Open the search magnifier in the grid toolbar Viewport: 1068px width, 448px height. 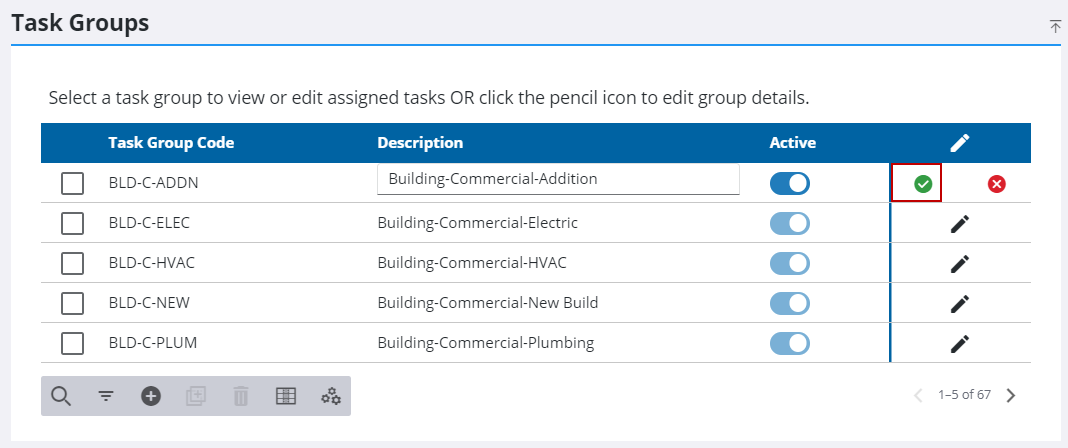coord(61,396)
